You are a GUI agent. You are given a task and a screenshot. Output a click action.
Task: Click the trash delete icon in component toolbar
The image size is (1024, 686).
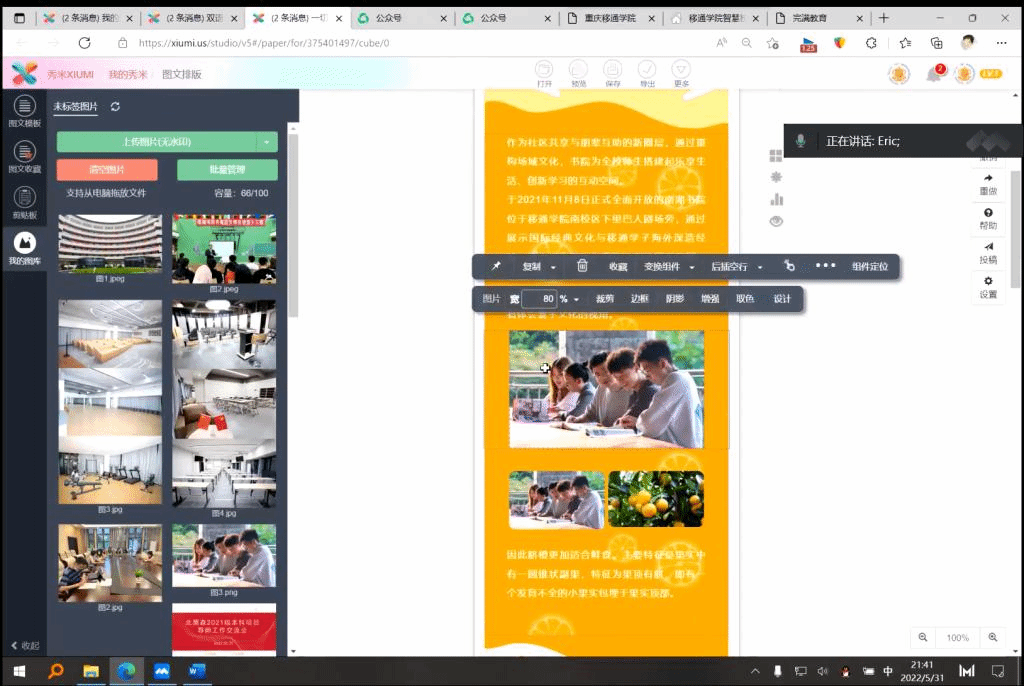coord(582,266)
